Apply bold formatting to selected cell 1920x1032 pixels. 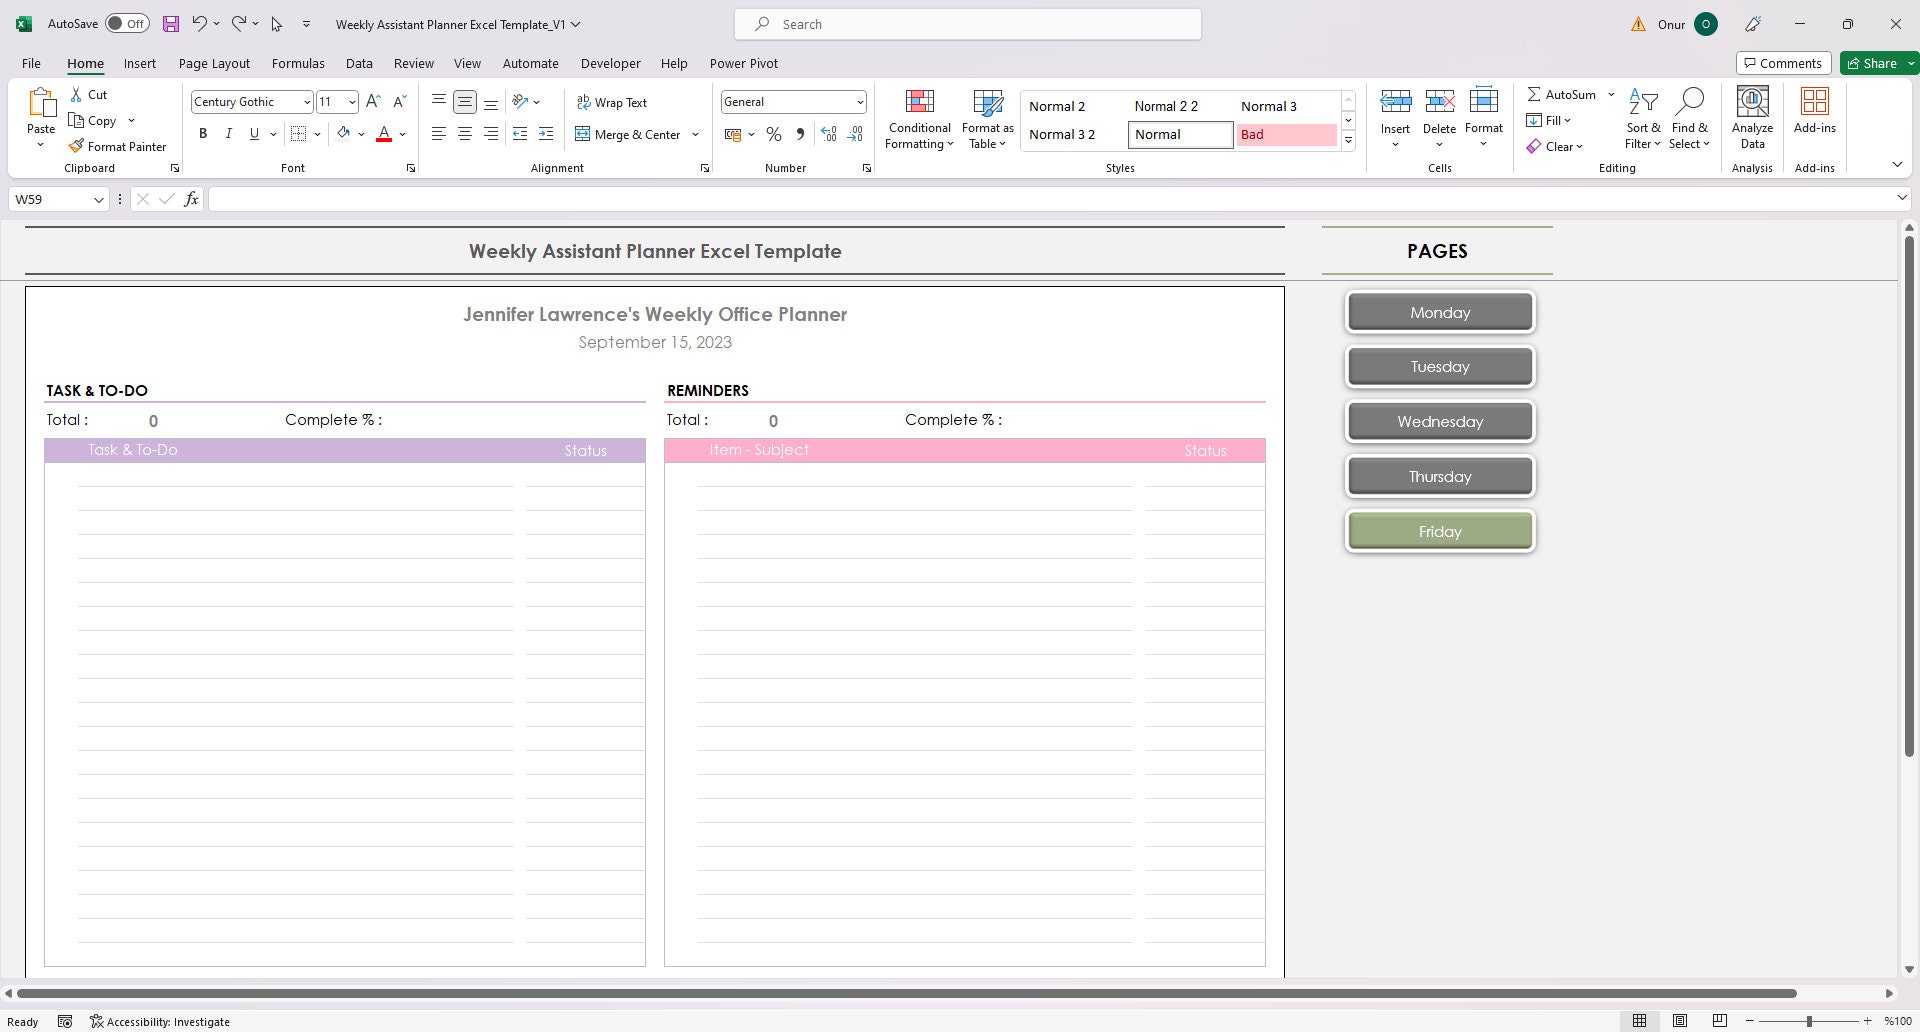click(203, 133)
